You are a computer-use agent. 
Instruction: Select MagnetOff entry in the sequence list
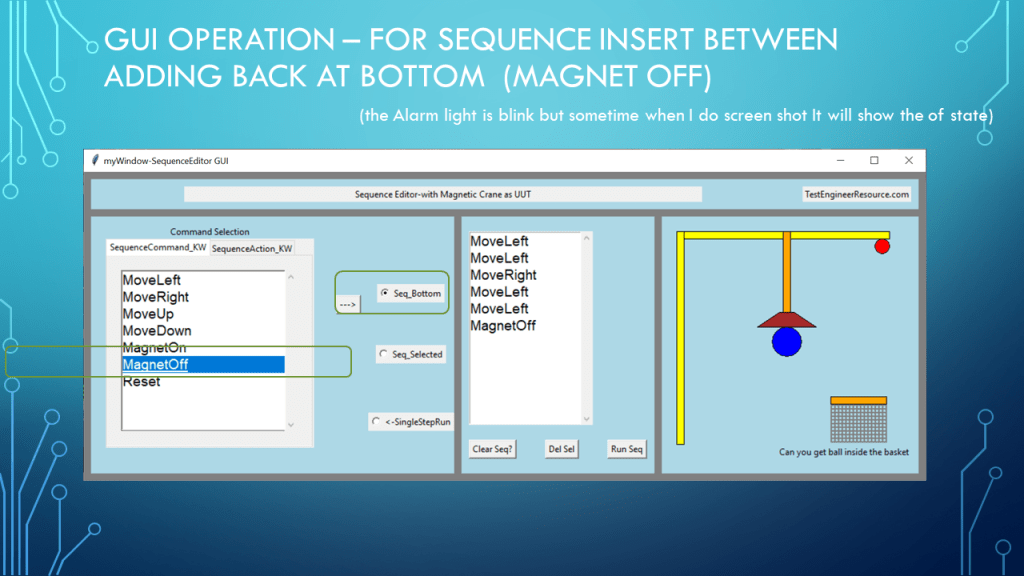click(503, 326)
